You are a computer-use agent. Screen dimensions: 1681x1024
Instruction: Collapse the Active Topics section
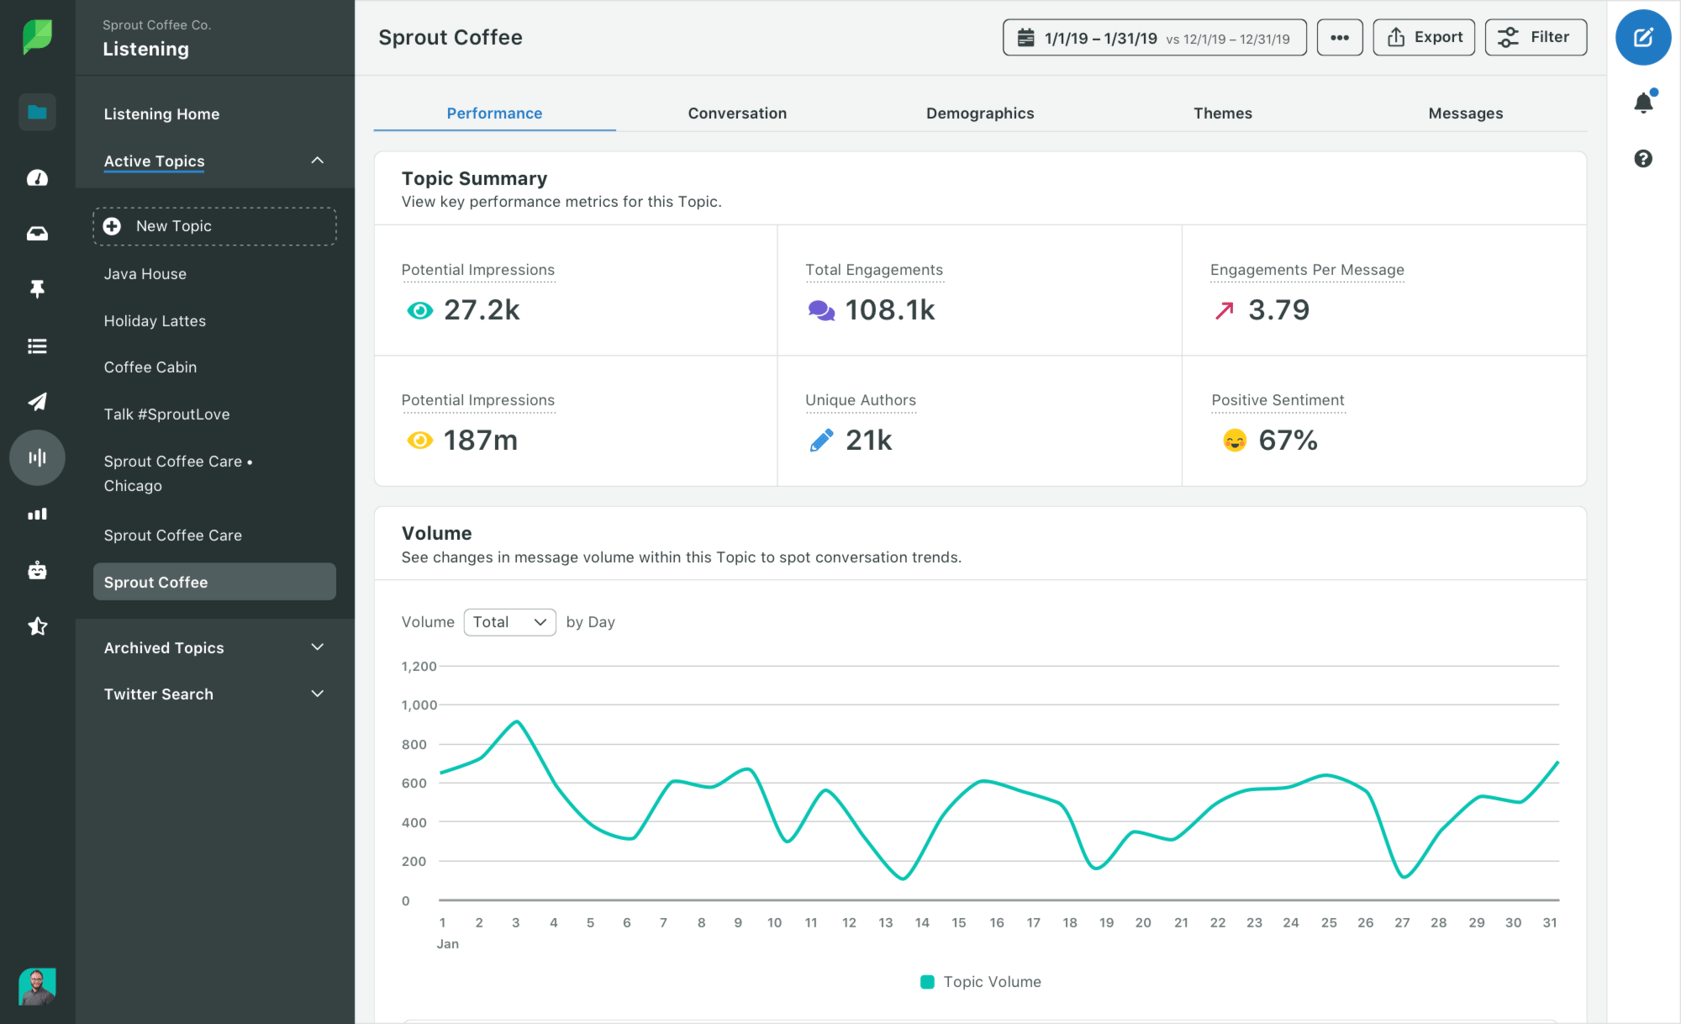click(317, 160)
